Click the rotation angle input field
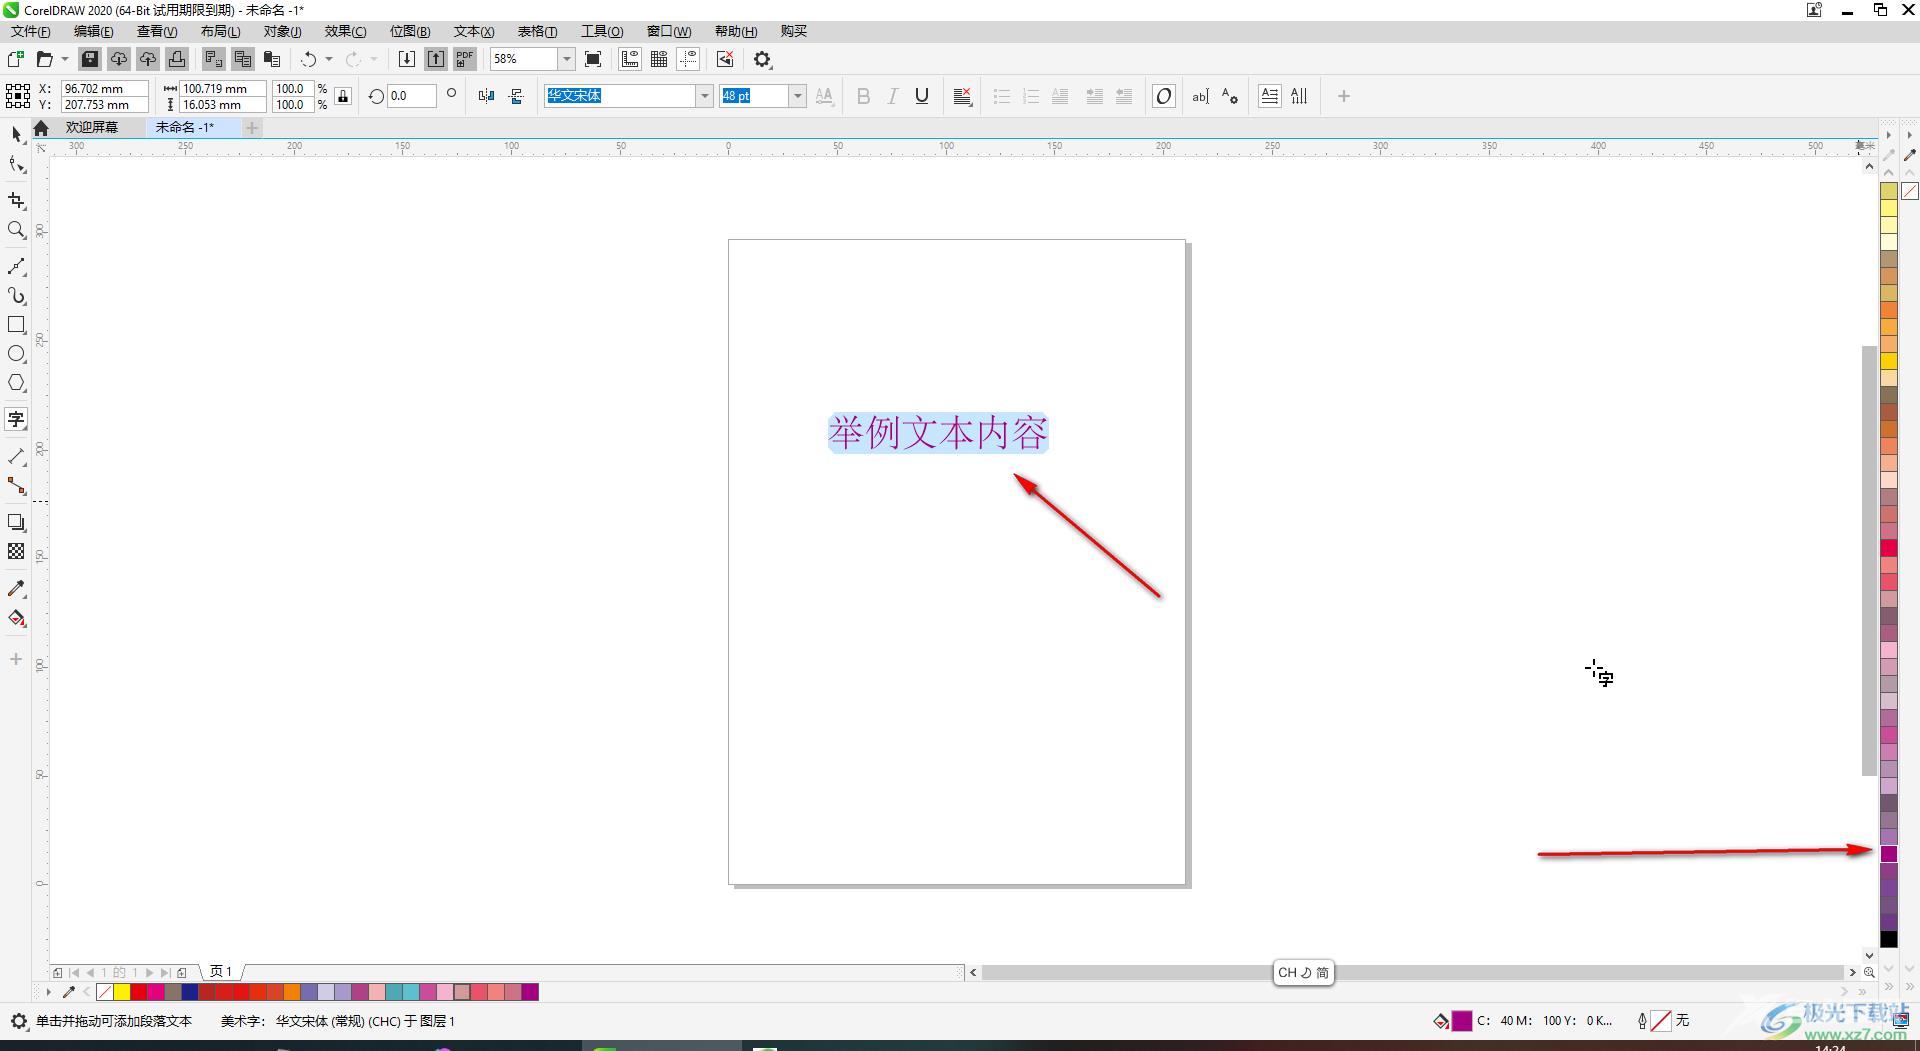The image size is (1920, 1051). [x=412, y=96]
